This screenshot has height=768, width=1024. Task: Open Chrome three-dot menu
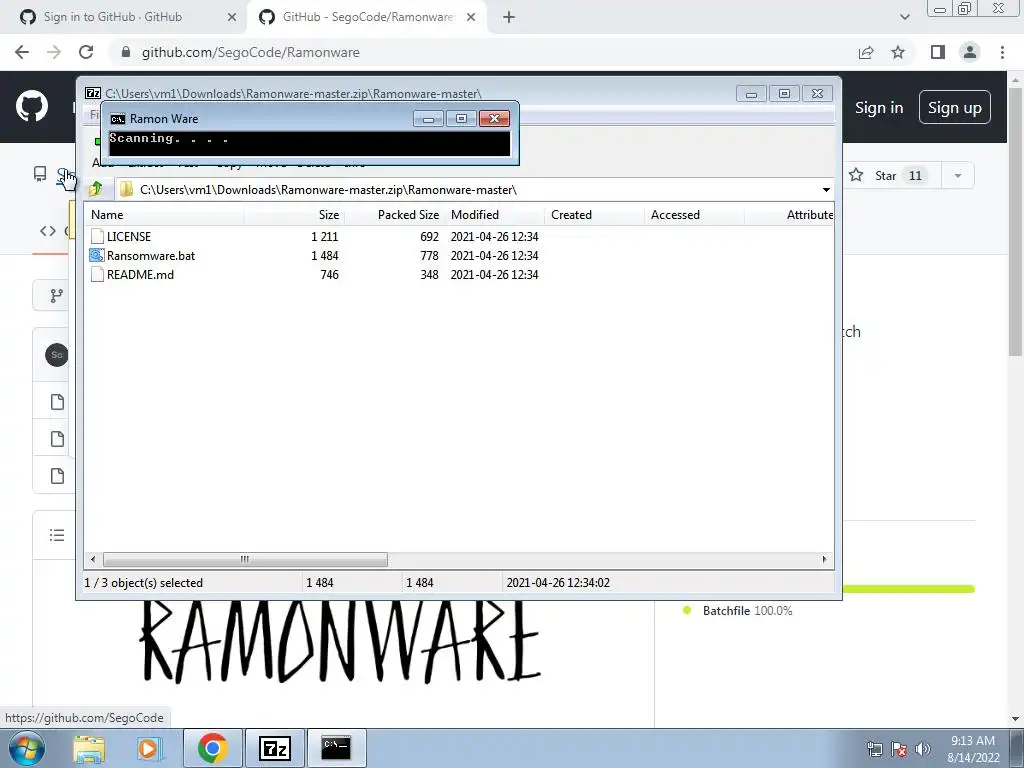tap(1002, 52)
